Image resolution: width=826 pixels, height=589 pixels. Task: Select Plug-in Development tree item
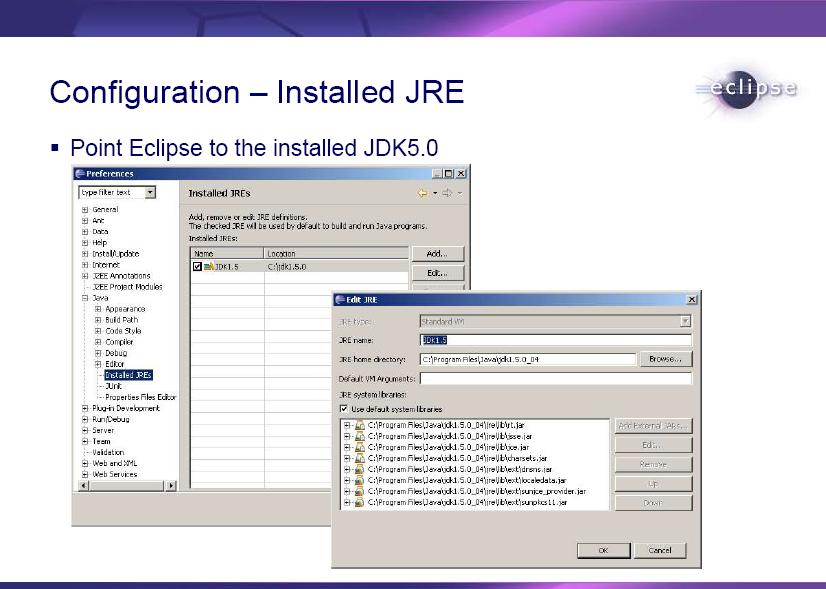pos(126,408)
